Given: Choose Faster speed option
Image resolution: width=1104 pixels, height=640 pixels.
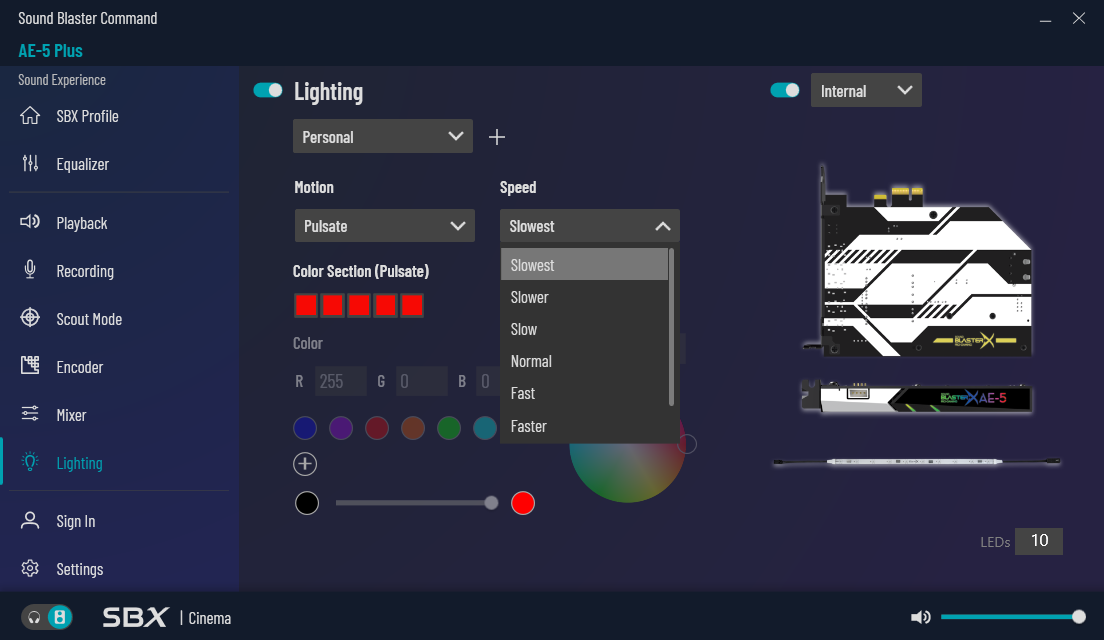Looking at the screenshot, I should (529, 426).
